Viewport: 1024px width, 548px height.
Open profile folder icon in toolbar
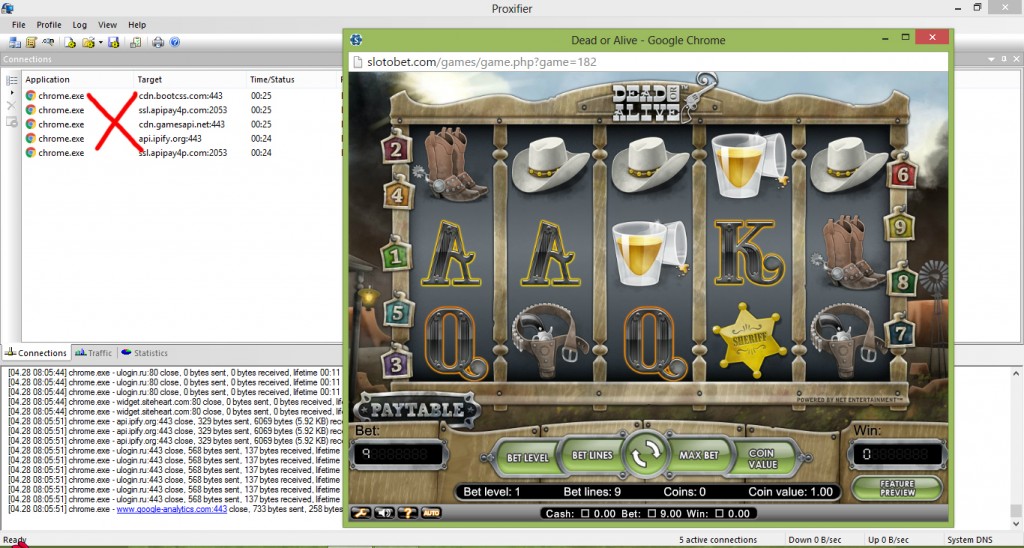point(88,42)
